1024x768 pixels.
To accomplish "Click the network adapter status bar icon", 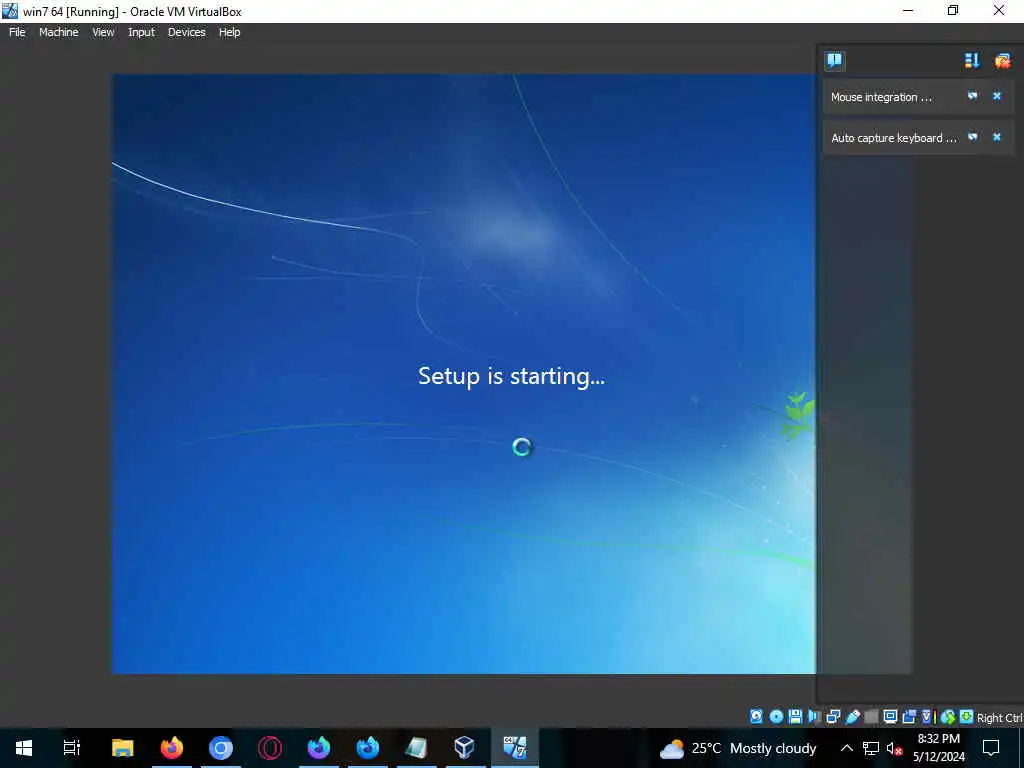I will tap(833, 717).
